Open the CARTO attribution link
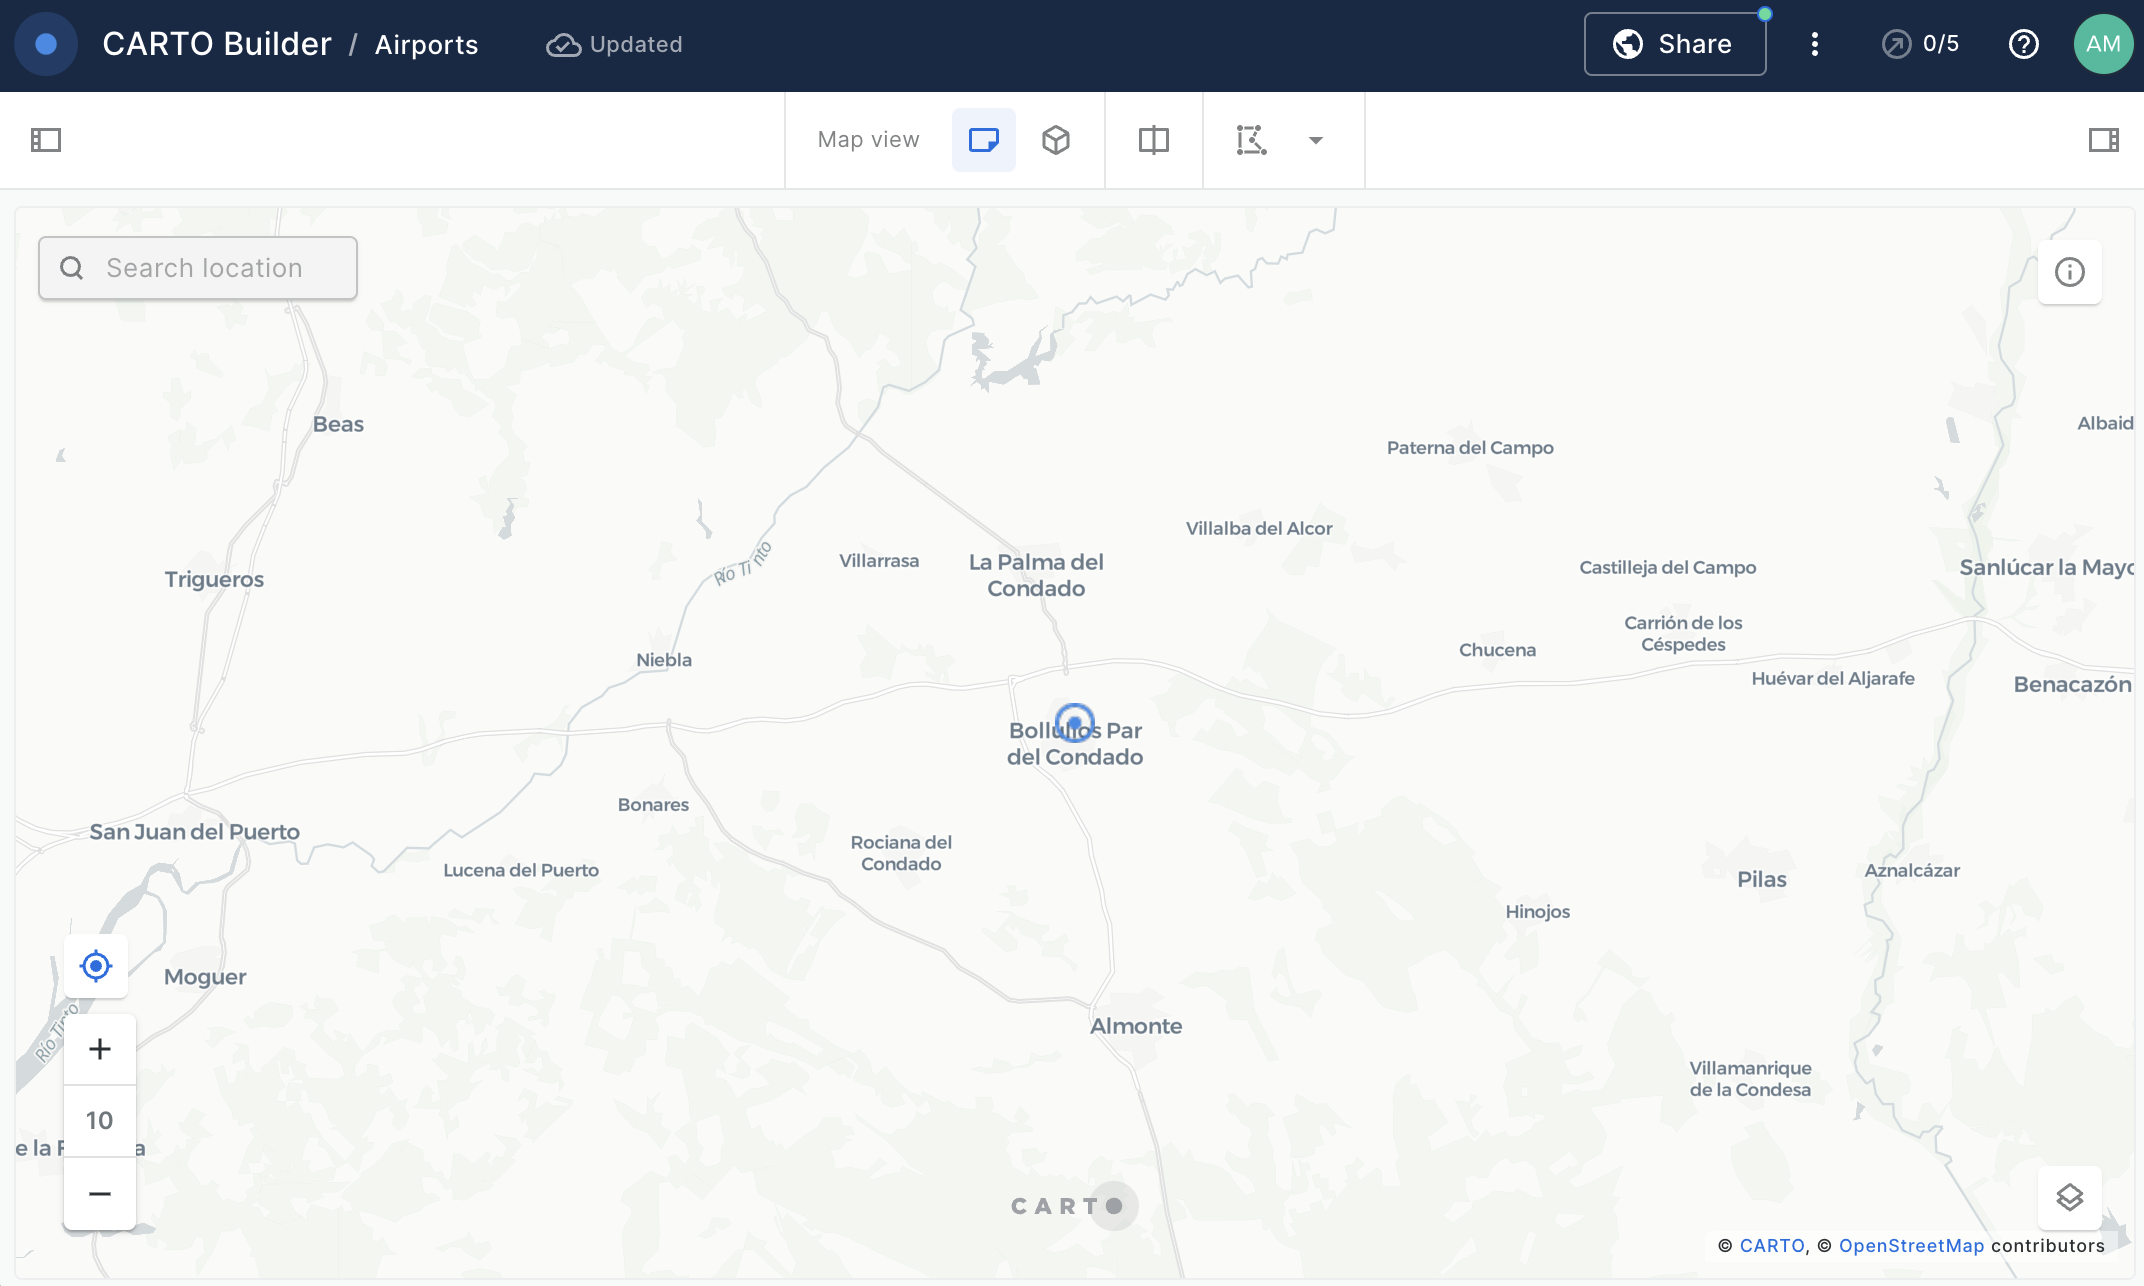Screen dimensions: 2144x1286 coord(1771,1246)
